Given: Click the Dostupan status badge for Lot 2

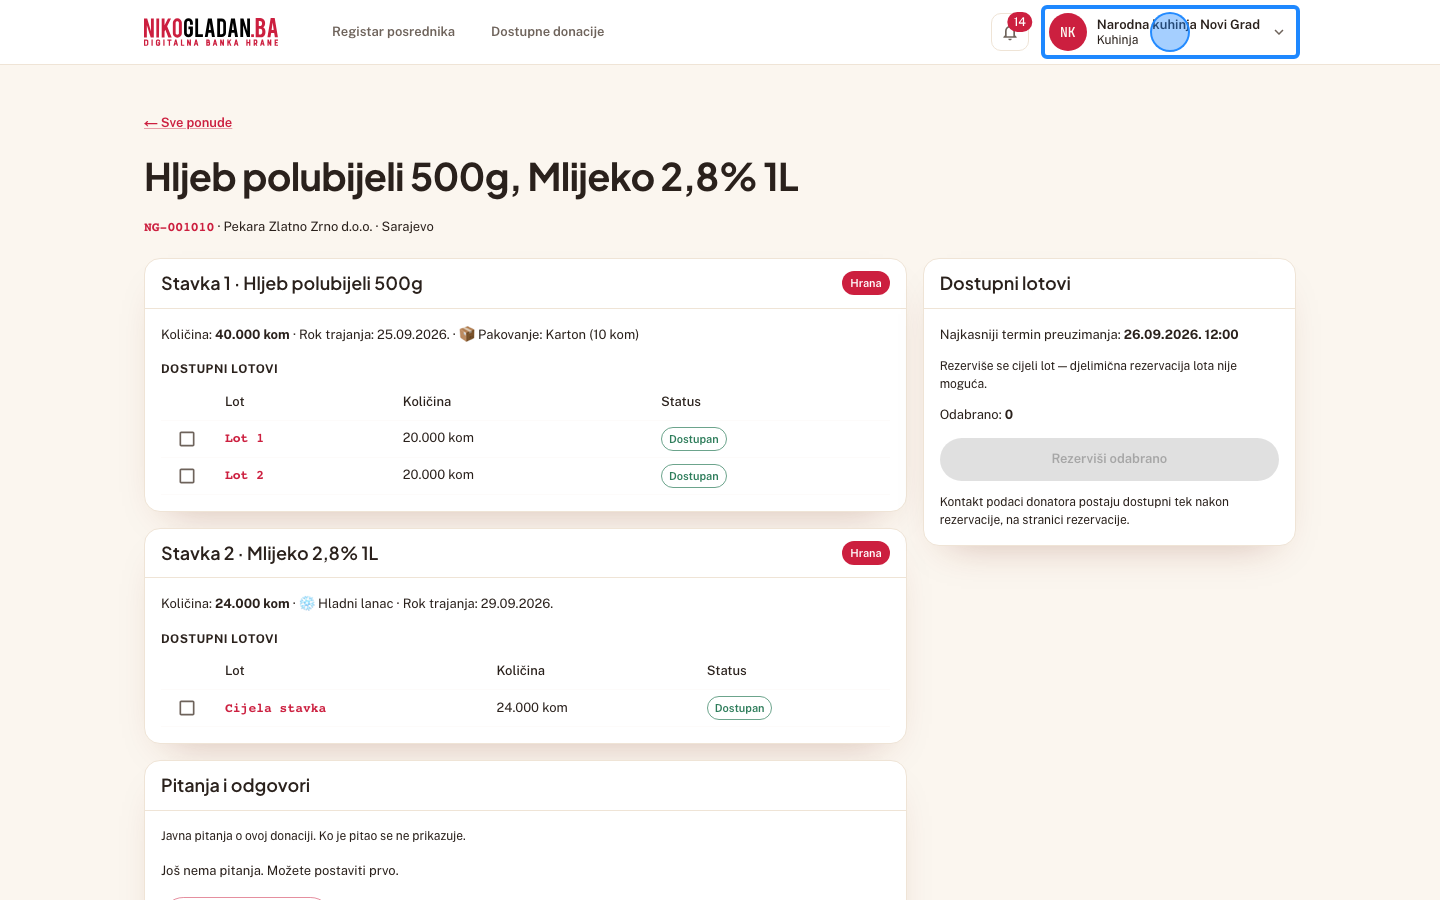Looking at the screenshot, I should coord(694,476).
